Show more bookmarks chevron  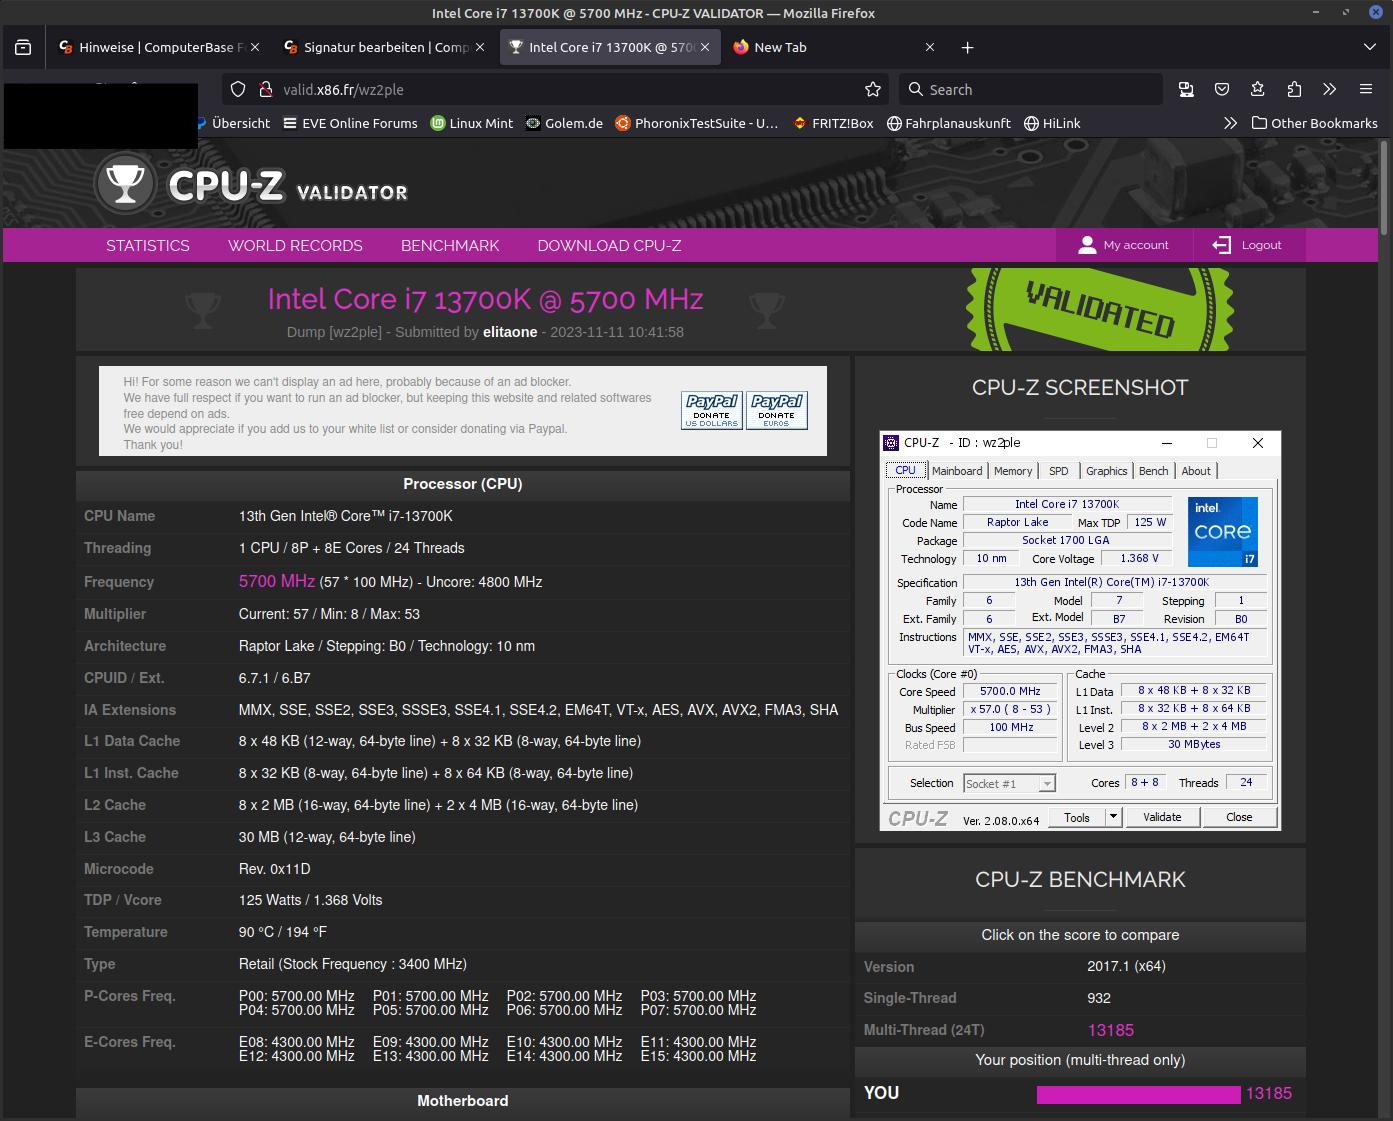pyautogui.click(x=1230, y=123)
